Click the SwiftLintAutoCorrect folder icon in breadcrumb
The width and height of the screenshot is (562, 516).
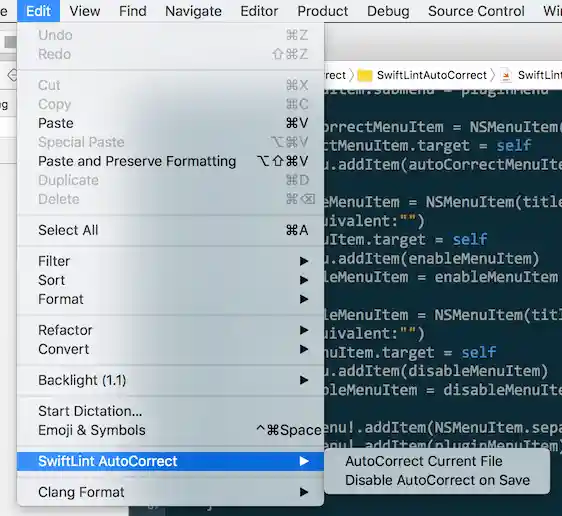click(365, 75)
